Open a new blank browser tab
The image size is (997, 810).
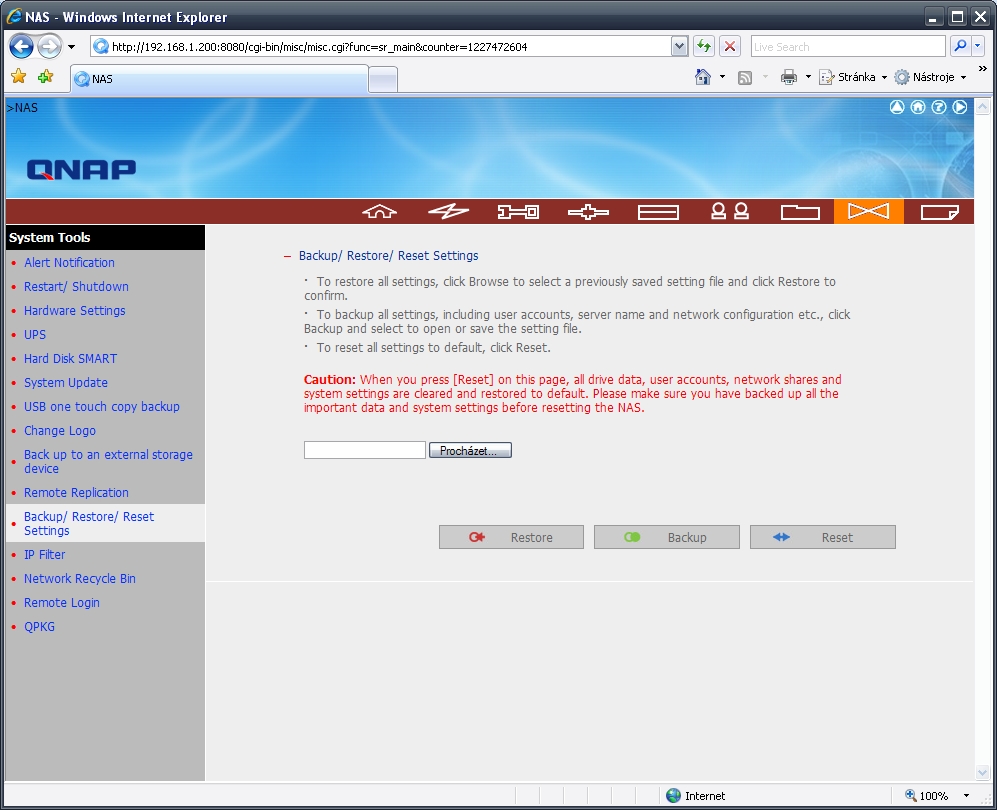(x=383, y=80)
